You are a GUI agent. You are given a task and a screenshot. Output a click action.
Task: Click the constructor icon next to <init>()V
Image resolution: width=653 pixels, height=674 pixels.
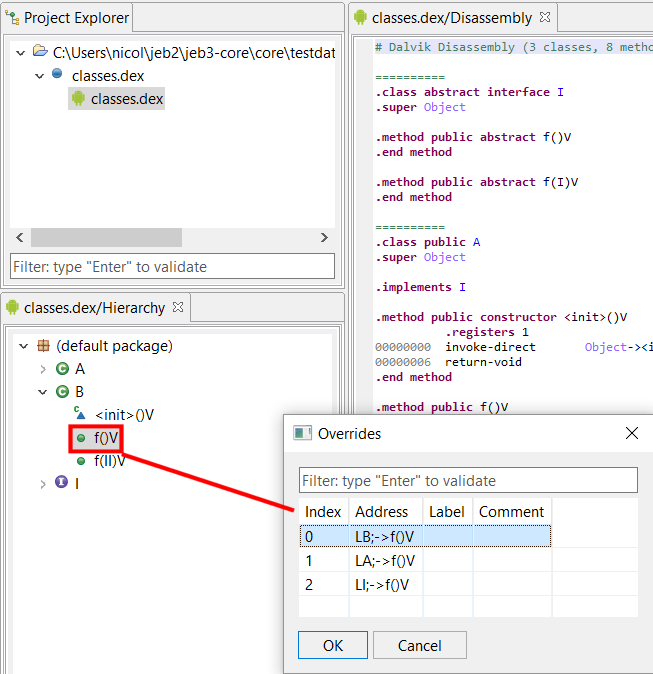pos(80,413)
